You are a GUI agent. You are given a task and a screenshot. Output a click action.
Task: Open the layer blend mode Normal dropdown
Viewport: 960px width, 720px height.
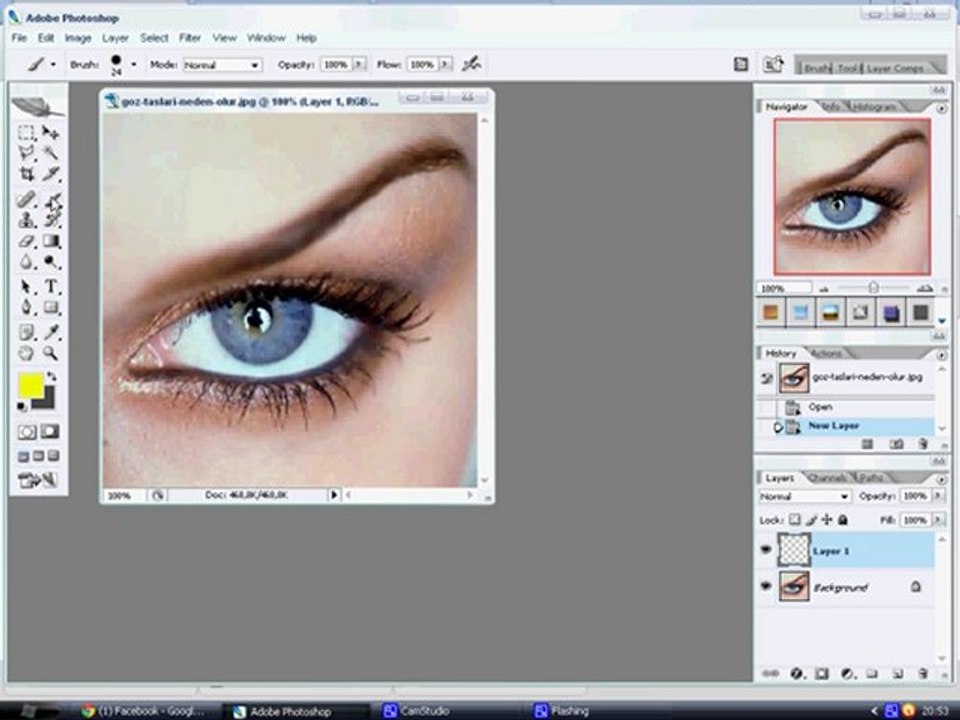tap(804, 497)
